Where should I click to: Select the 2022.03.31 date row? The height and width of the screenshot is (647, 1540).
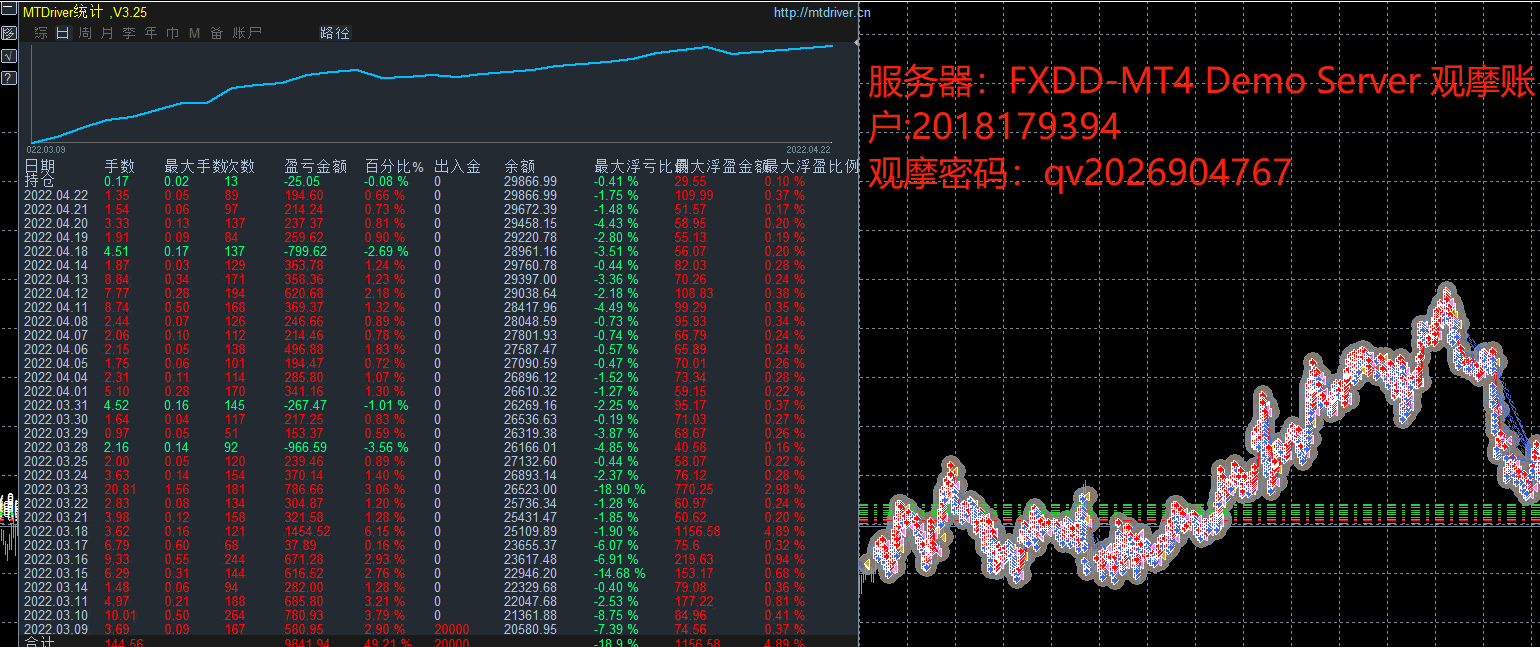click(56, 405)
